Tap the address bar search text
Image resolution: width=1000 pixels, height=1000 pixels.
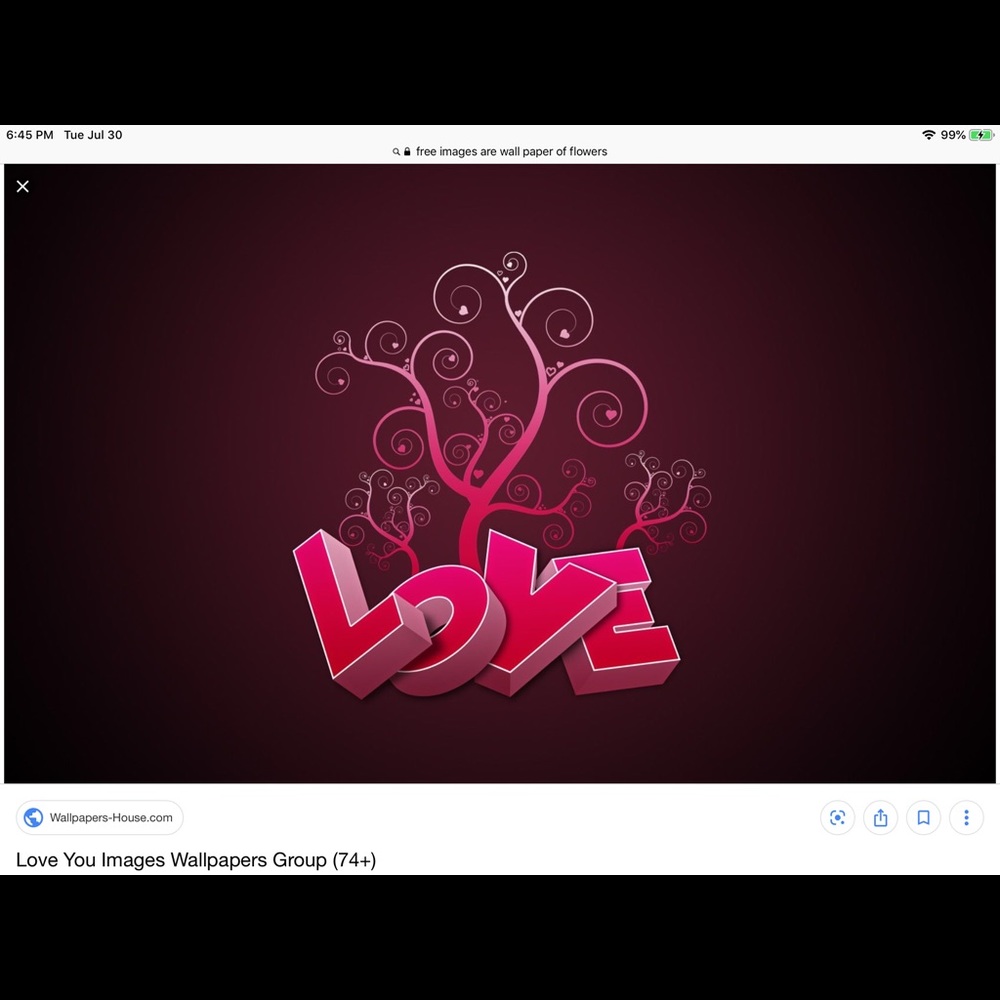511,152
